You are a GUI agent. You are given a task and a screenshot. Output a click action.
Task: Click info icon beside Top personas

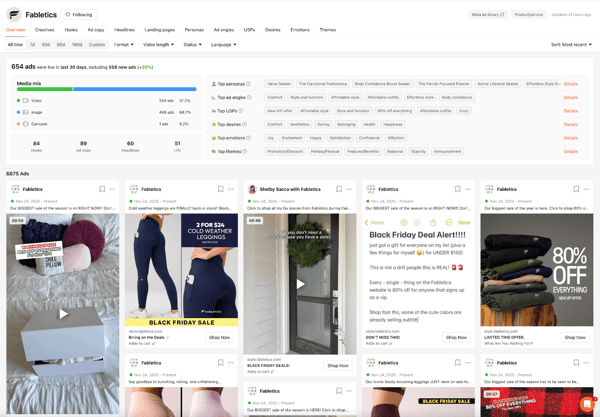[x=248, y=84]
